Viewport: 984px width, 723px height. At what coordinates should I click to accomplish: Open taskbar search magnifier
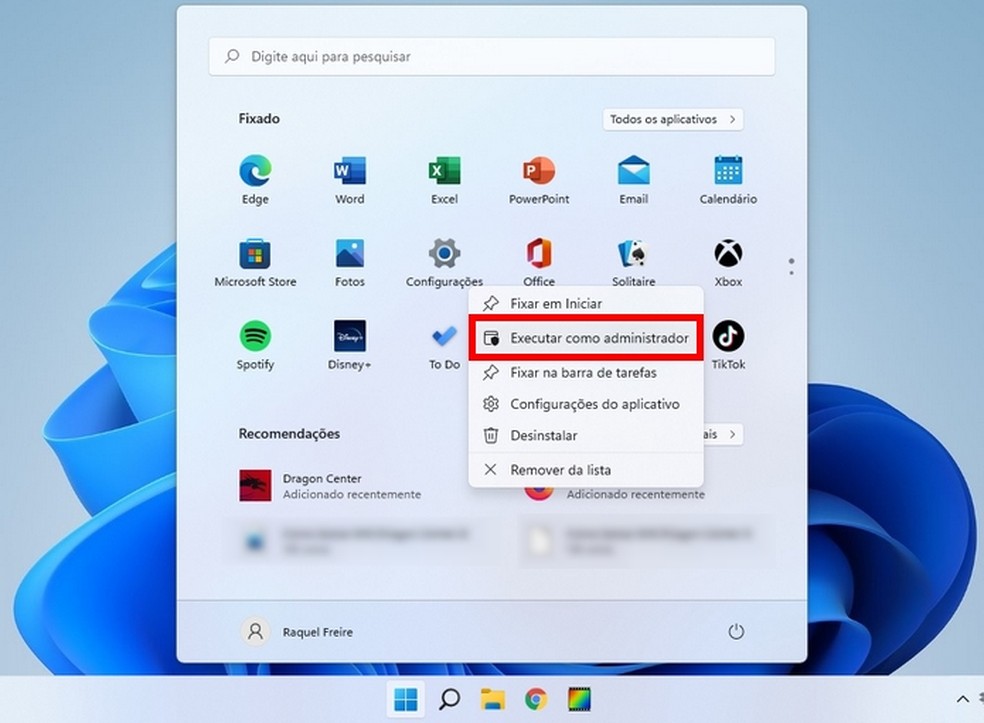[449, 699]
